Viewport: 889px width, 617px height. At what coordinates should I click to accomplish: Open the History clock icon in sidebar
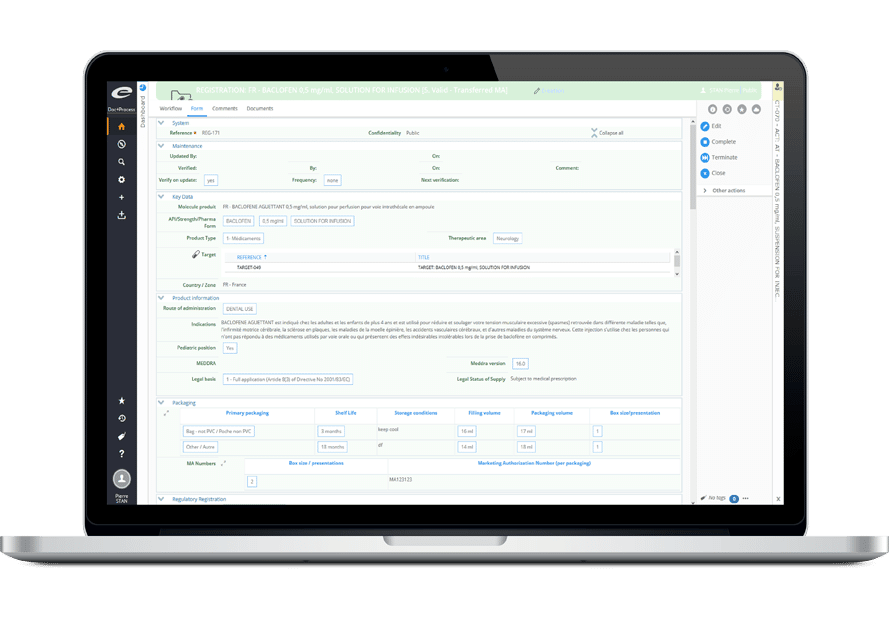tap(121, 418)
